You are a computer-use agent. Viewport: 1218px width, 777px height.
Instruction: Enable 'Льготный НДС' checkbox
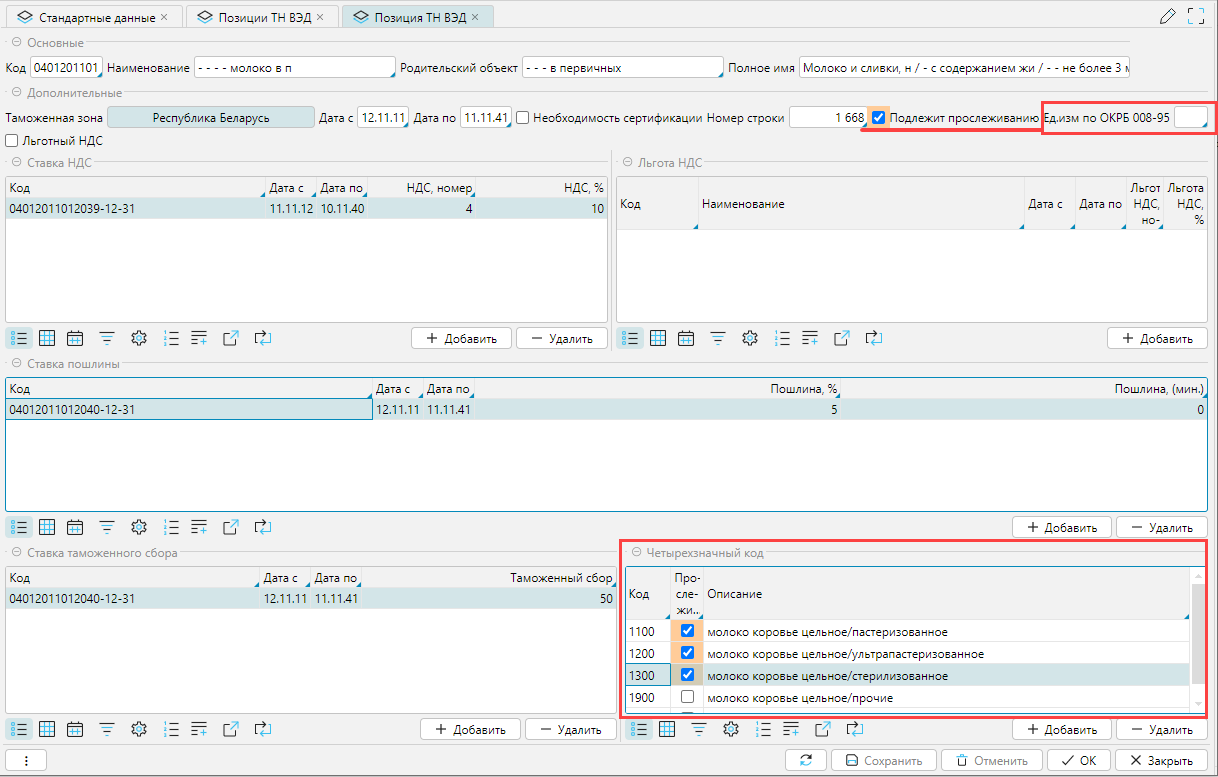12,141
